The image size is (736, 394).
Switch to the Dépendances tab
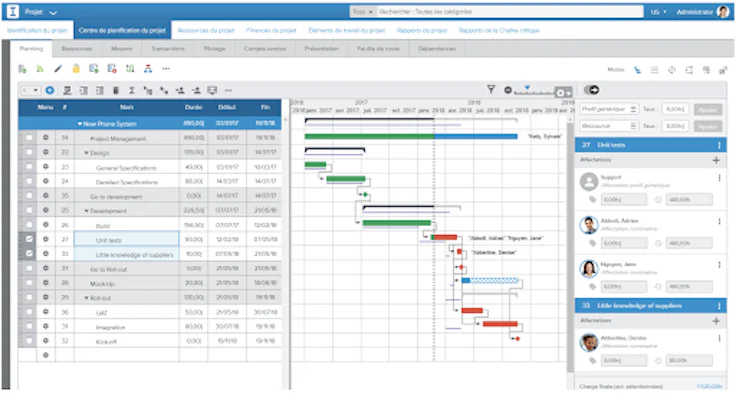click(x=437, y=49)
